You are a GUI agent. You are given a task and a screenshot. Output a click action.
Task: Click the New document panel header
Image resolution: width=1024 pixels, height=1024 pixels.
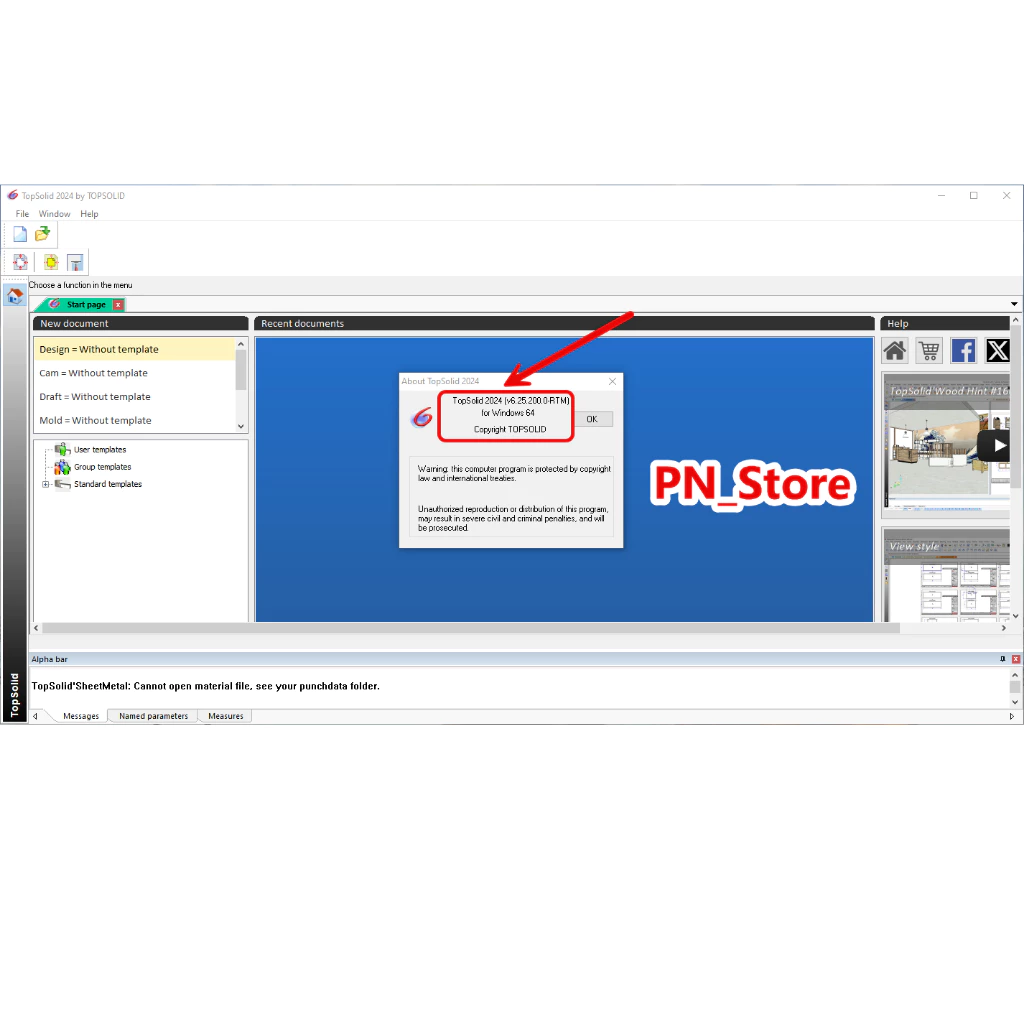[140, 323]
